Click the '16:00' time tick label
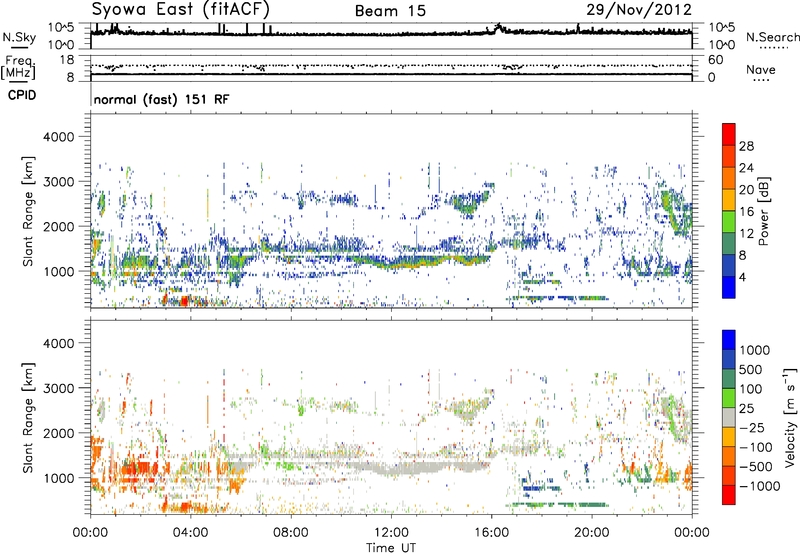The width and height of the screenshot is (800, 554). [491, 533]
